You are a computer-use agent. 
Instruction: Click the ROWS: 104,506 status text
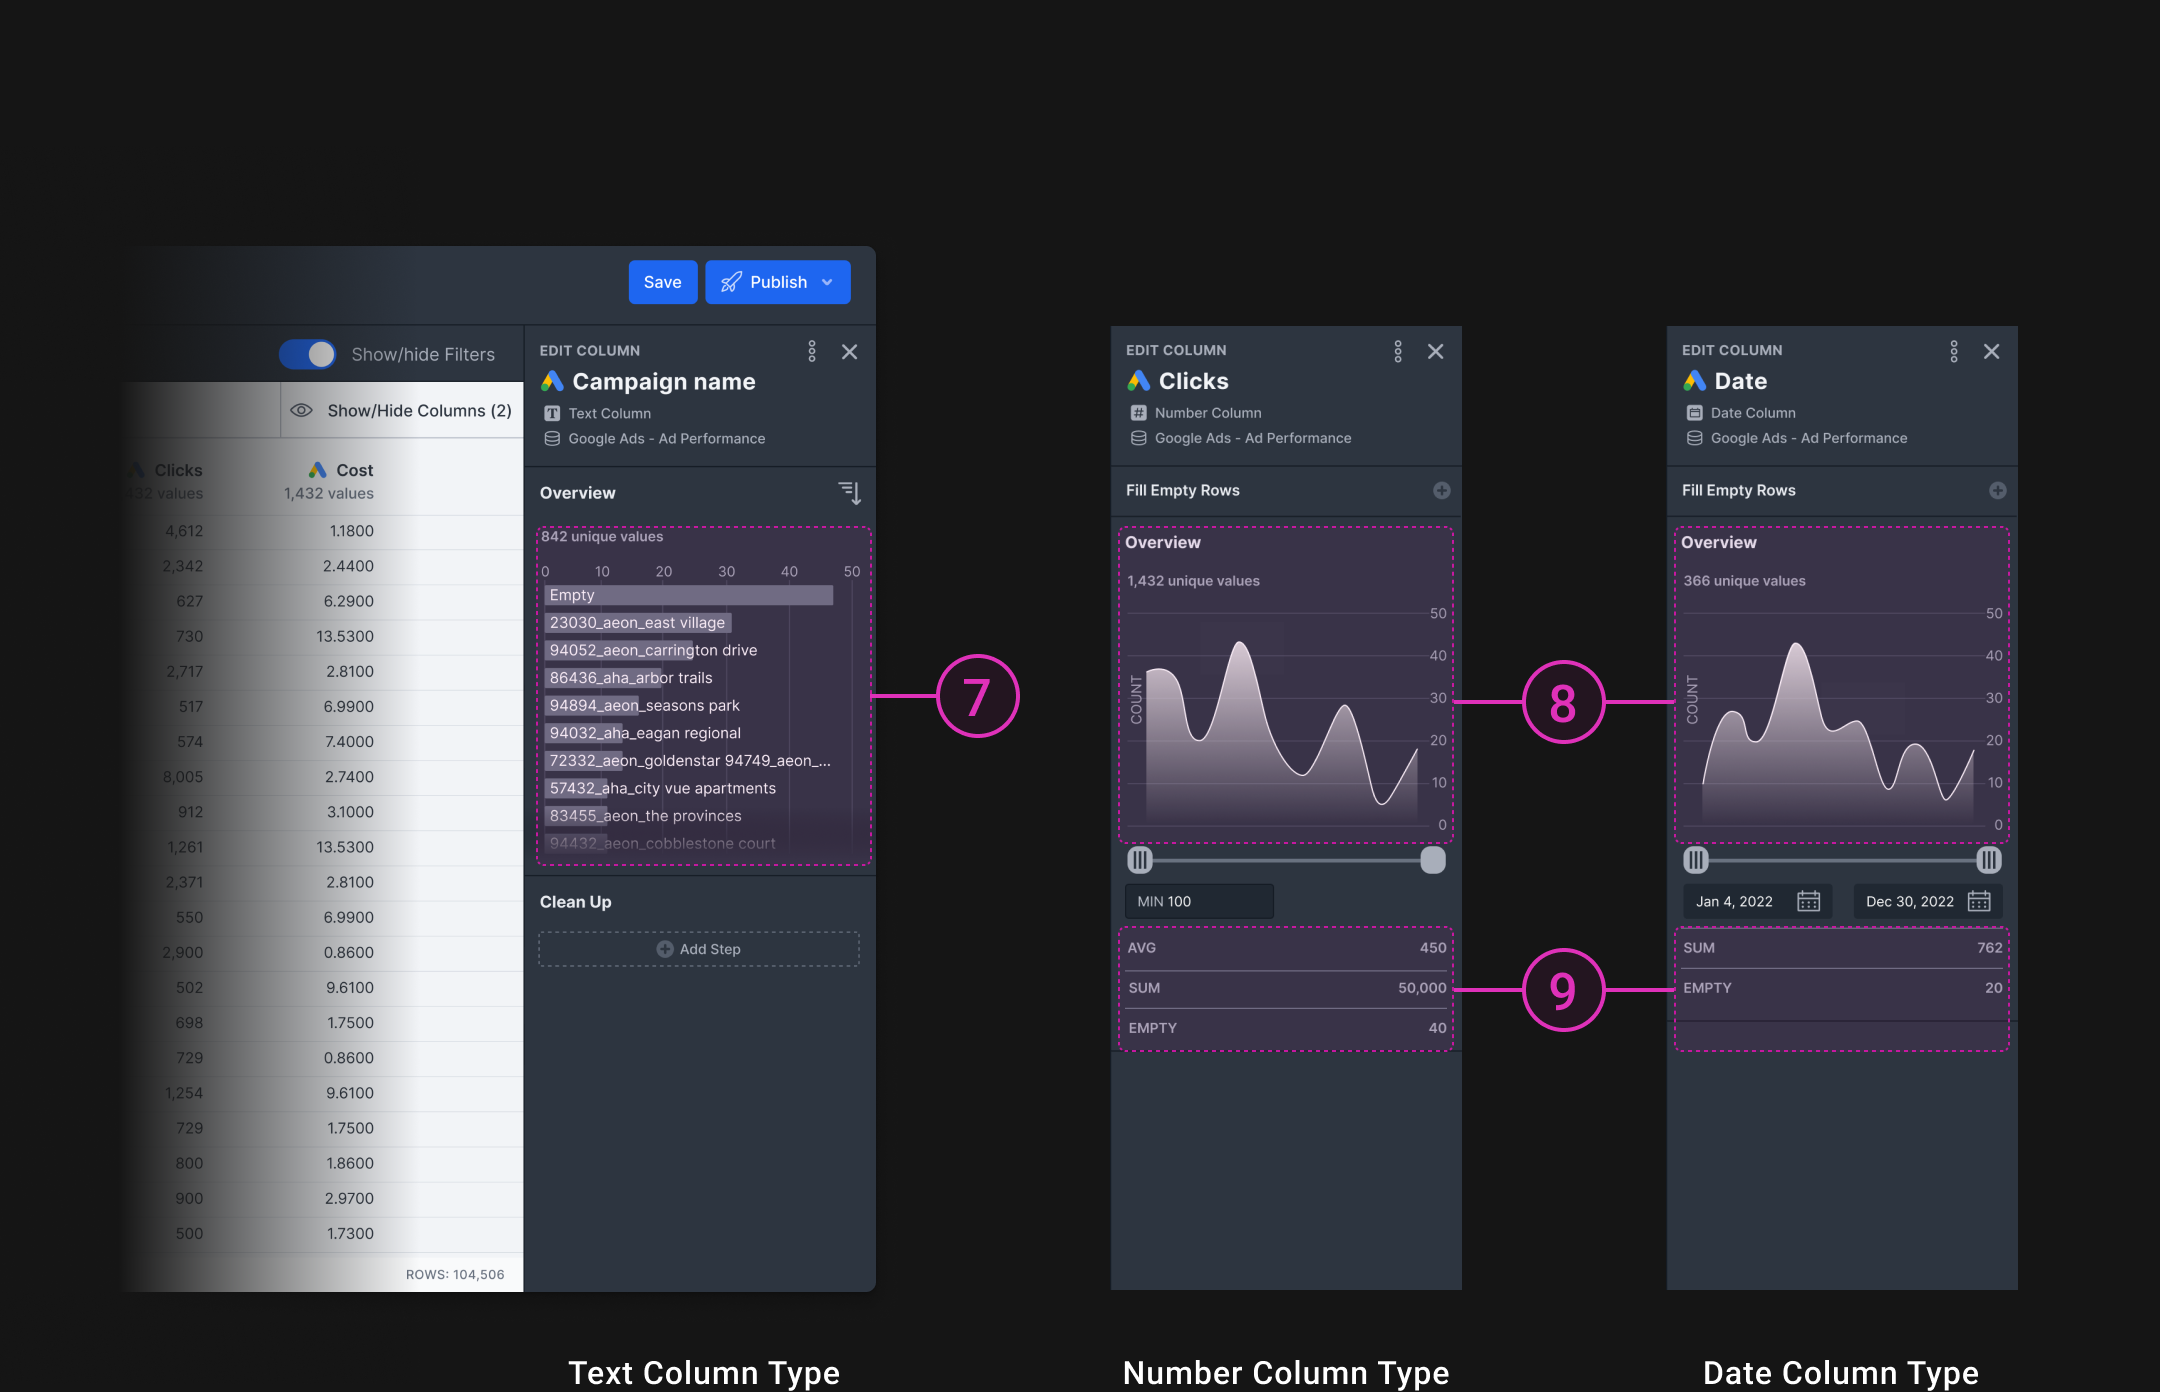455,1274
